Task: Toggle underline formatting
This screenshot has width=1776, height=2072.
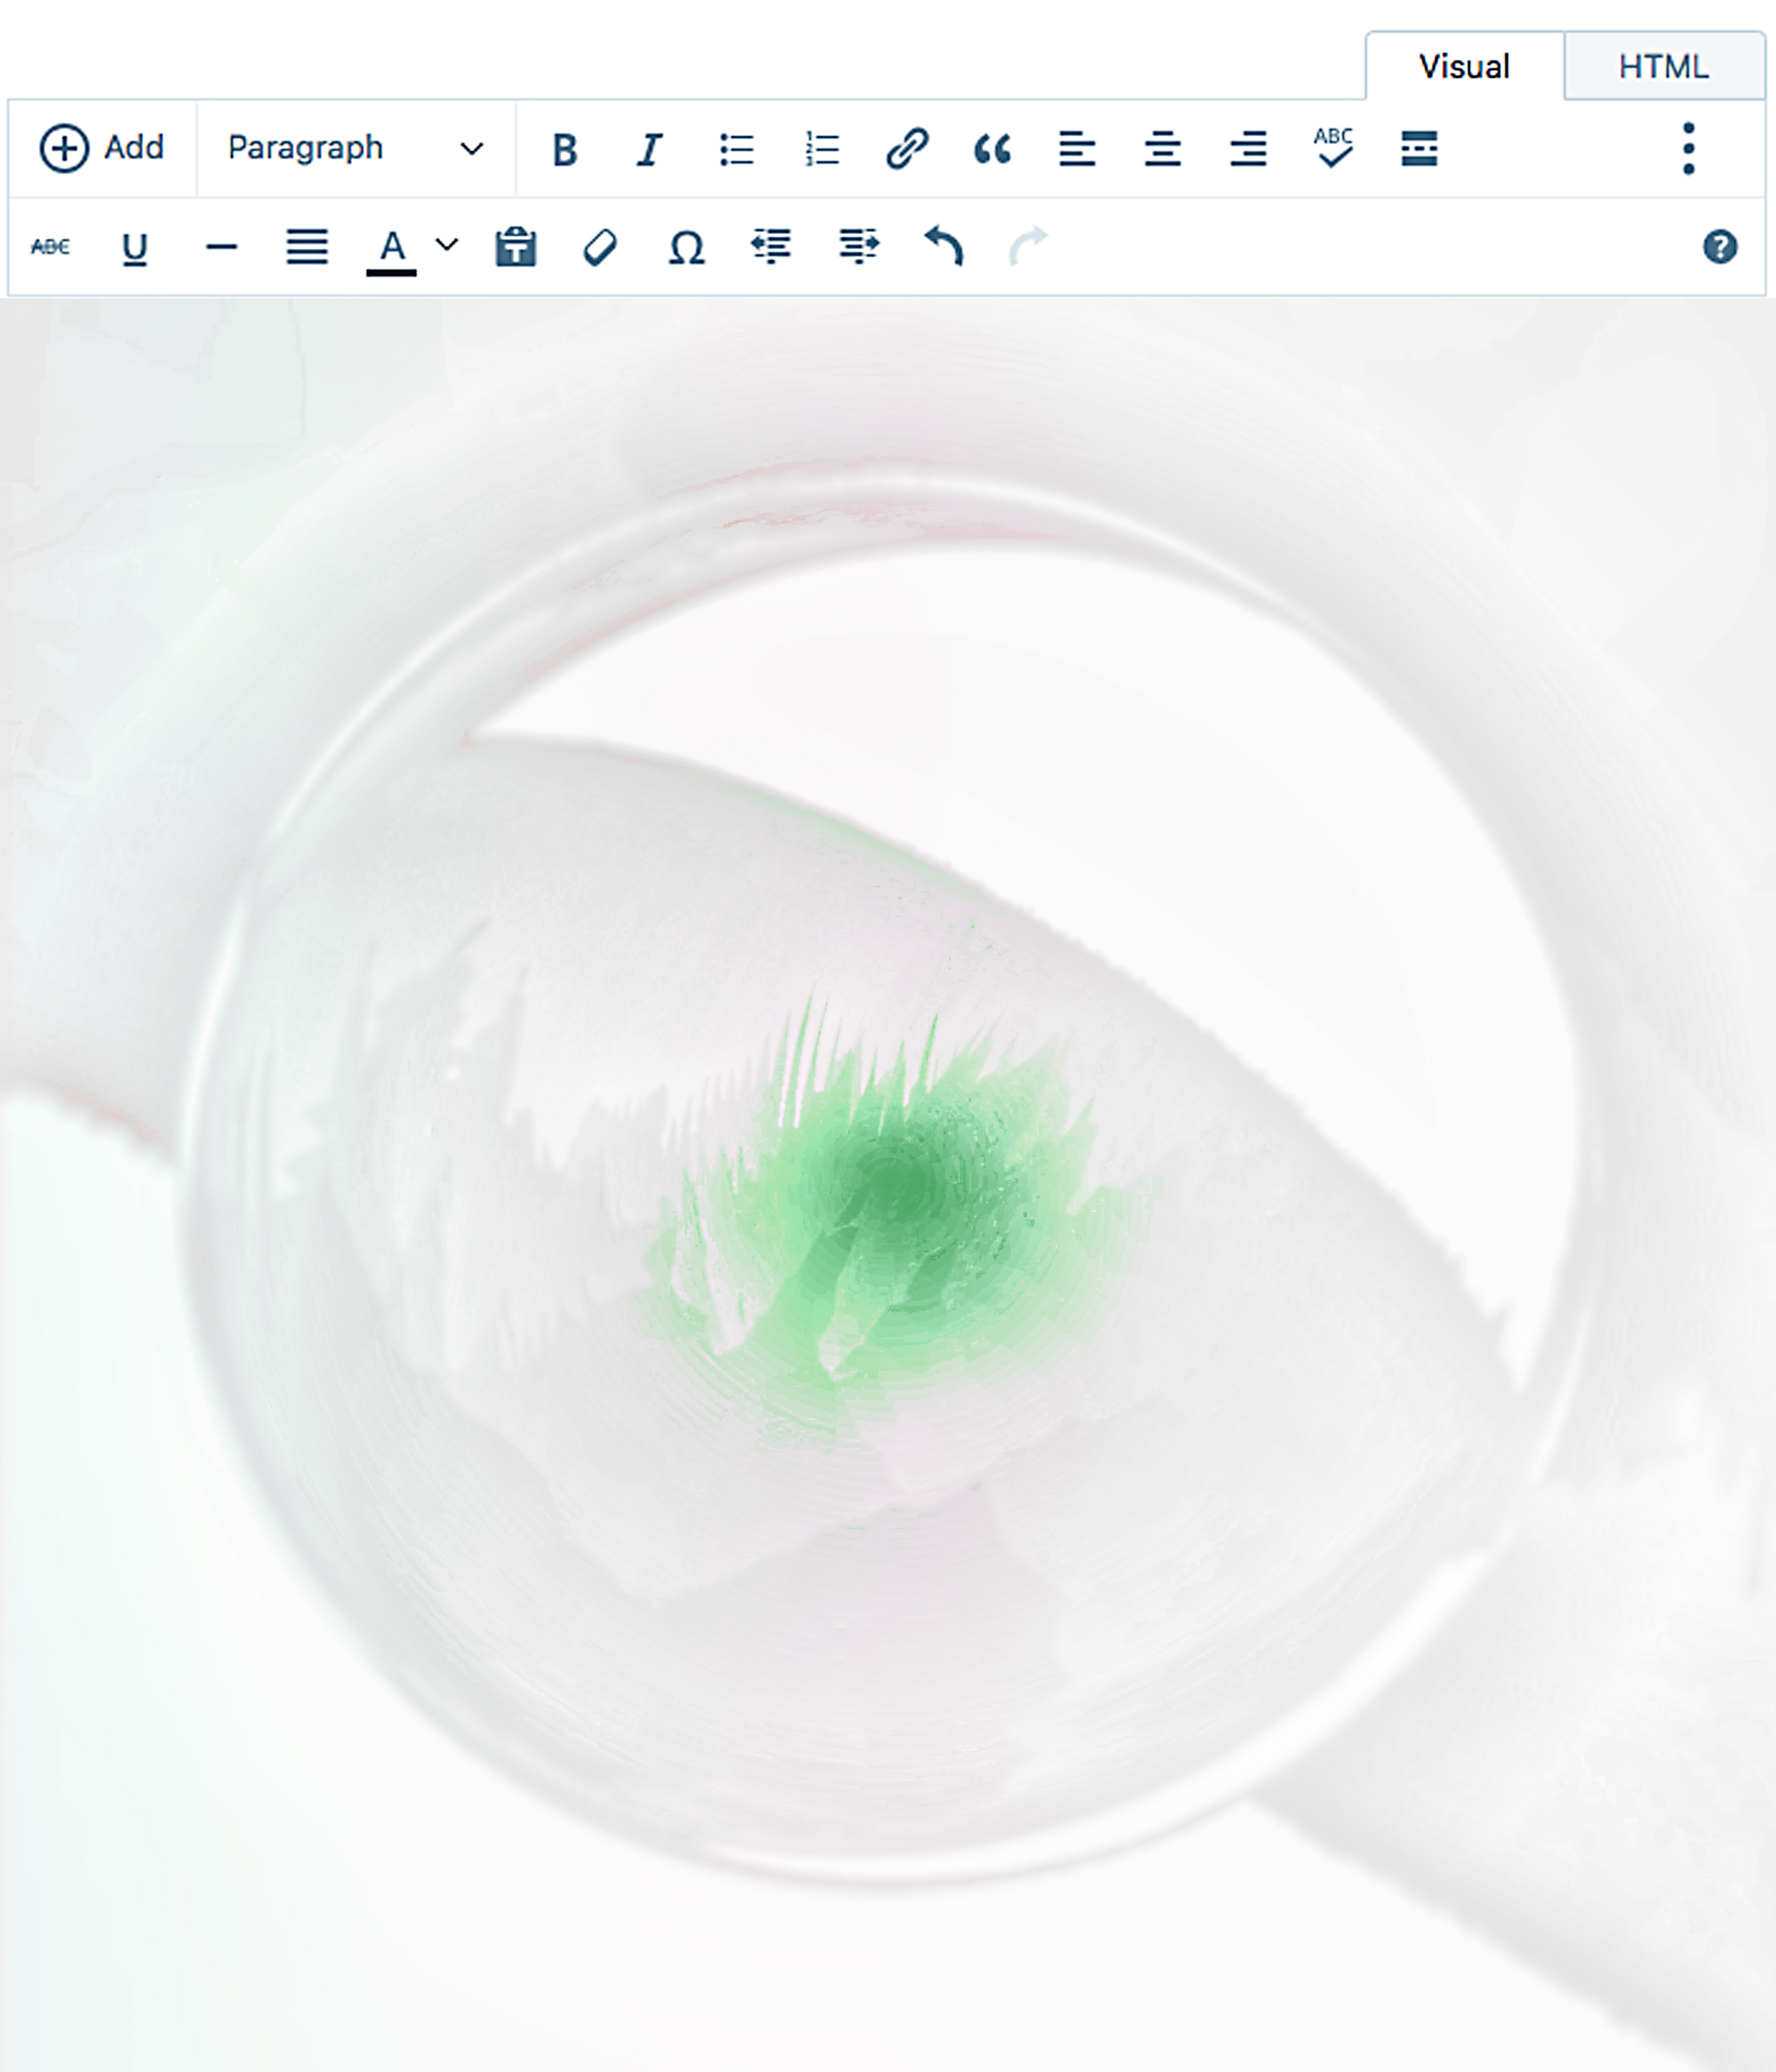Action: (134, 247)
